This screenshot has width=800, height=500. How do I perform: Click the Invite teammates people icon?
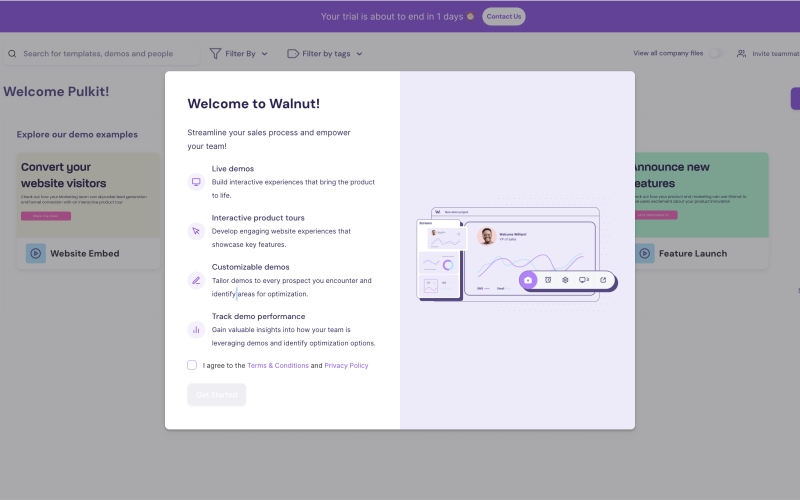(x=741, y=54)
